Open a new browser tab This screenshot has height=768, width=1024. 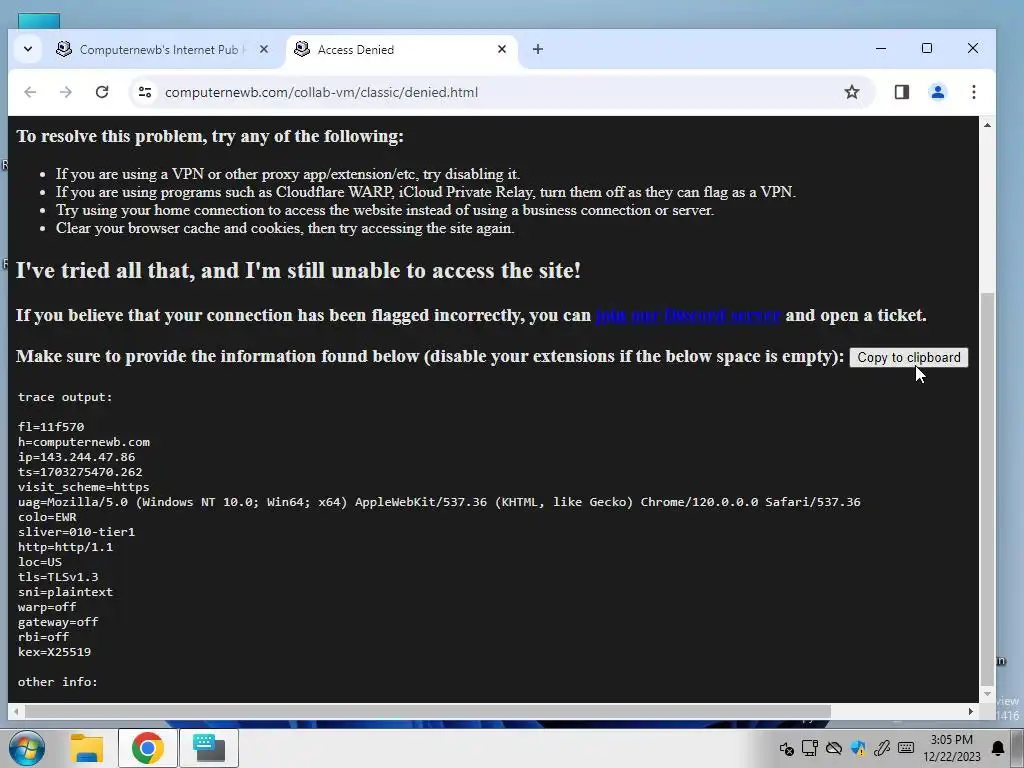(537, 49)
